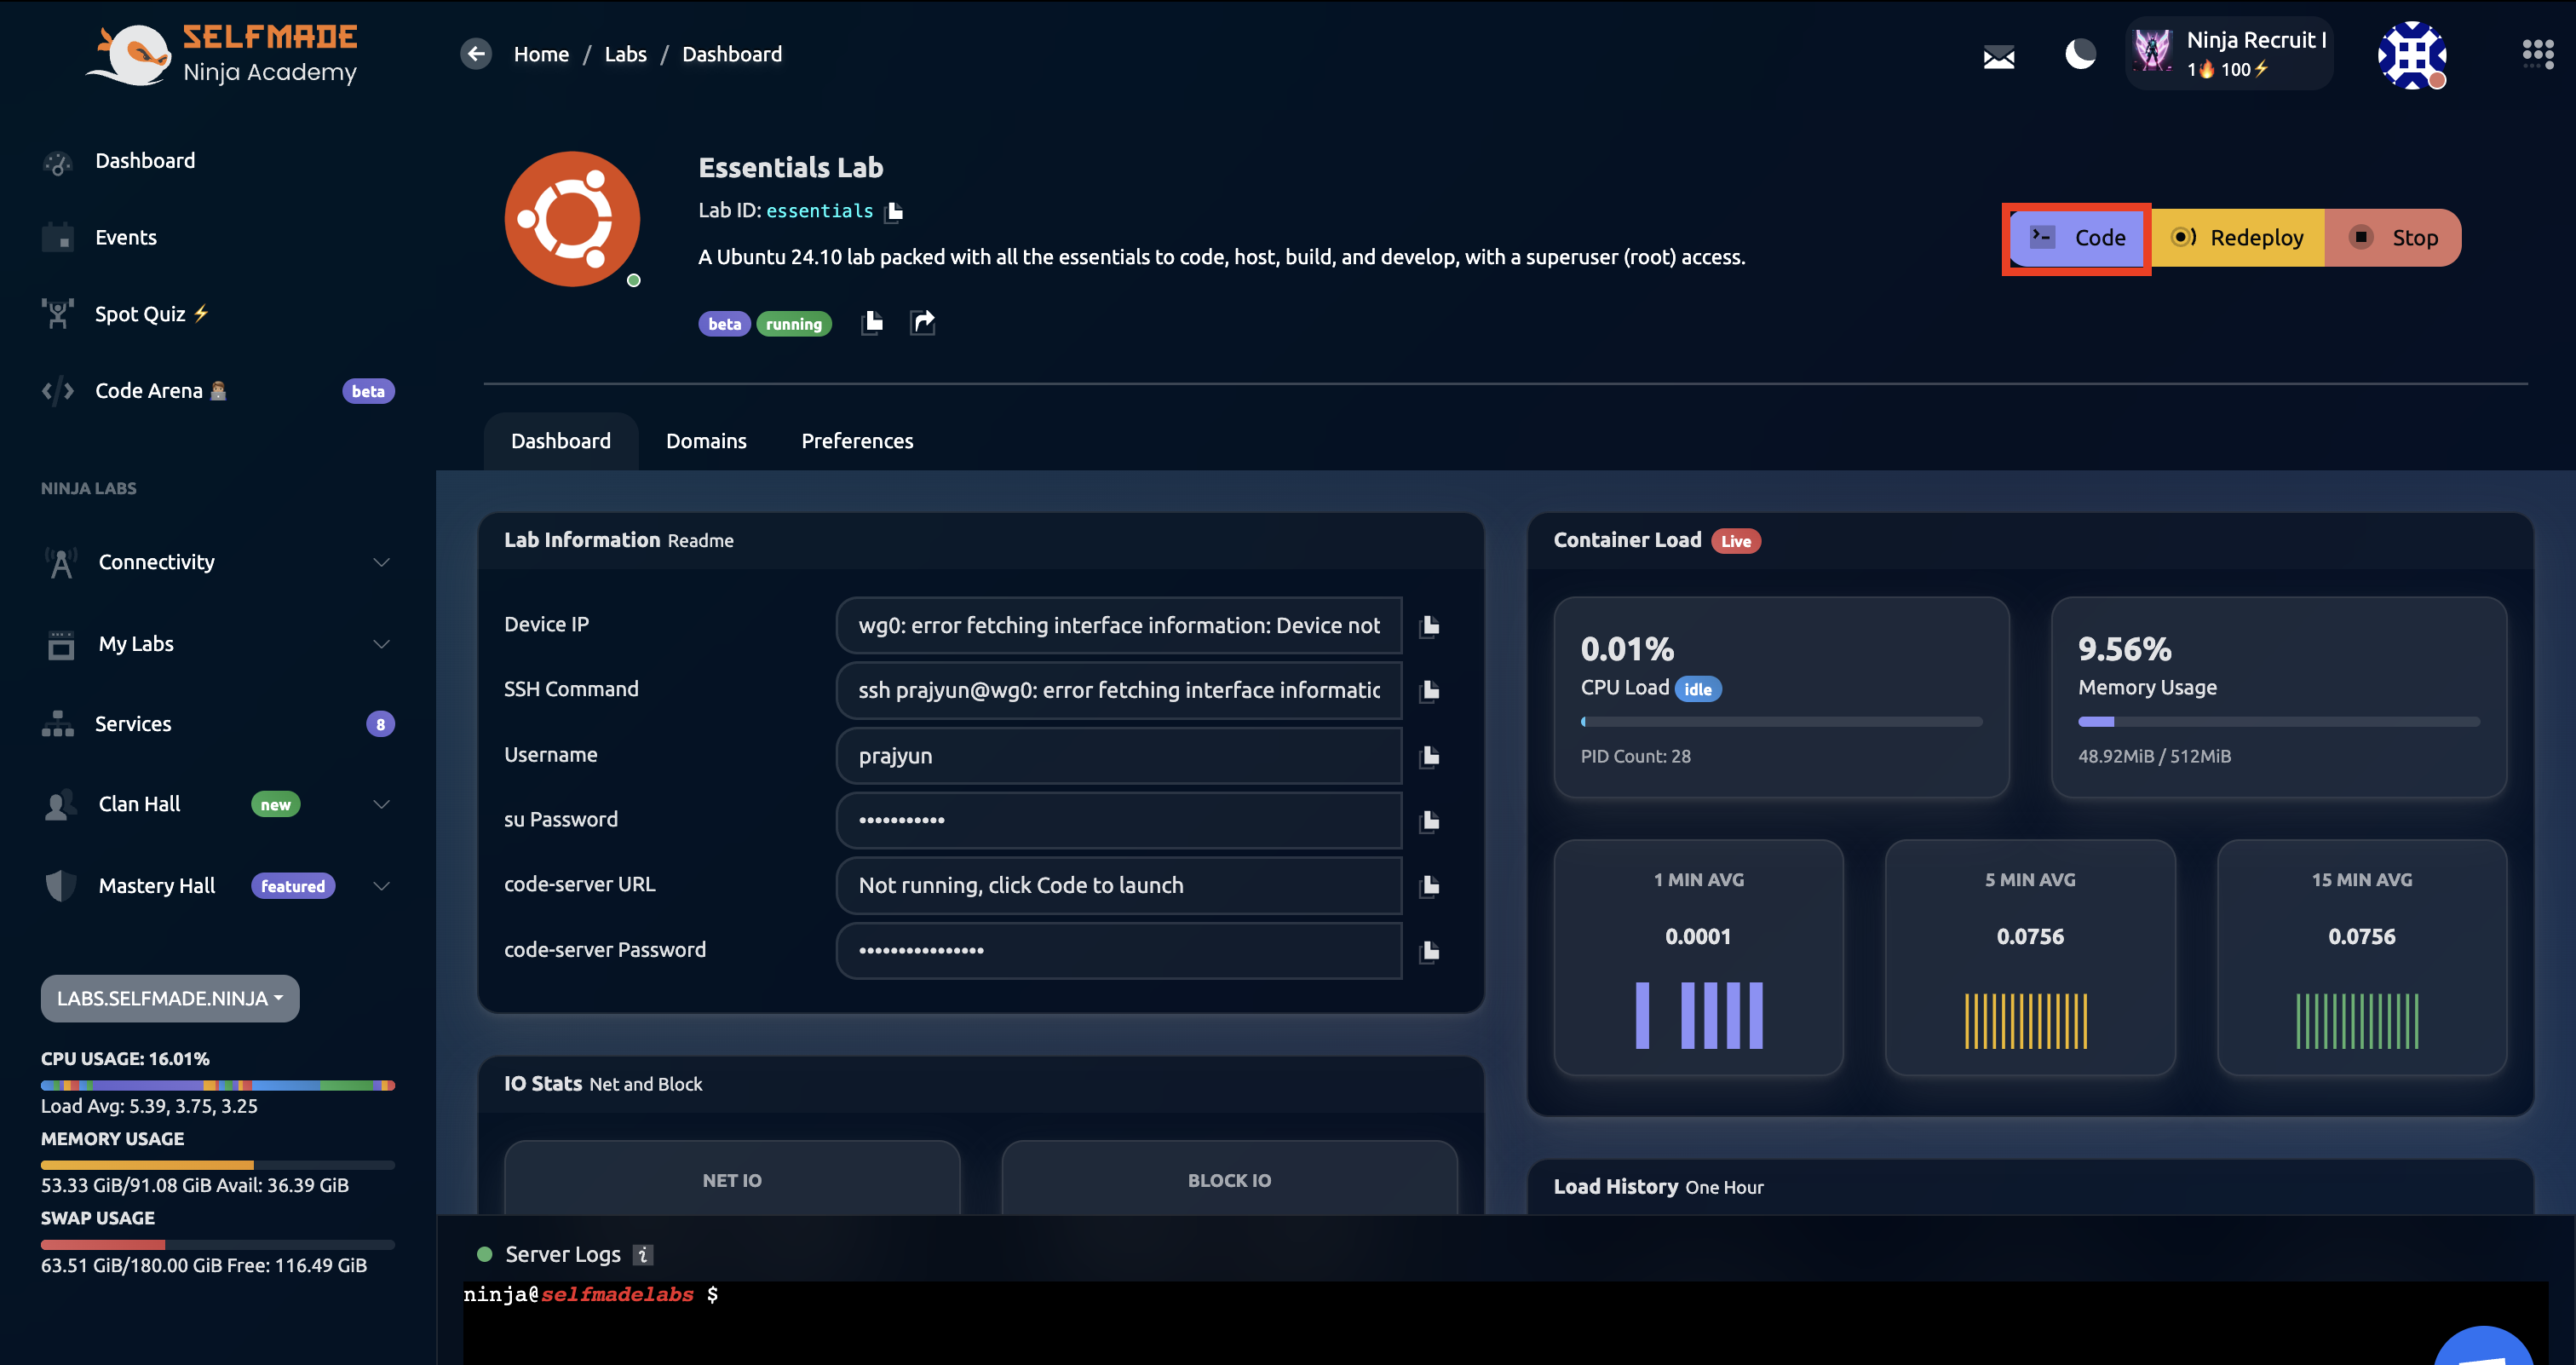The width and height of the screenshot is (2576, 1365).
Task: Click the Device IP field
Action: tap(1119, 626)
